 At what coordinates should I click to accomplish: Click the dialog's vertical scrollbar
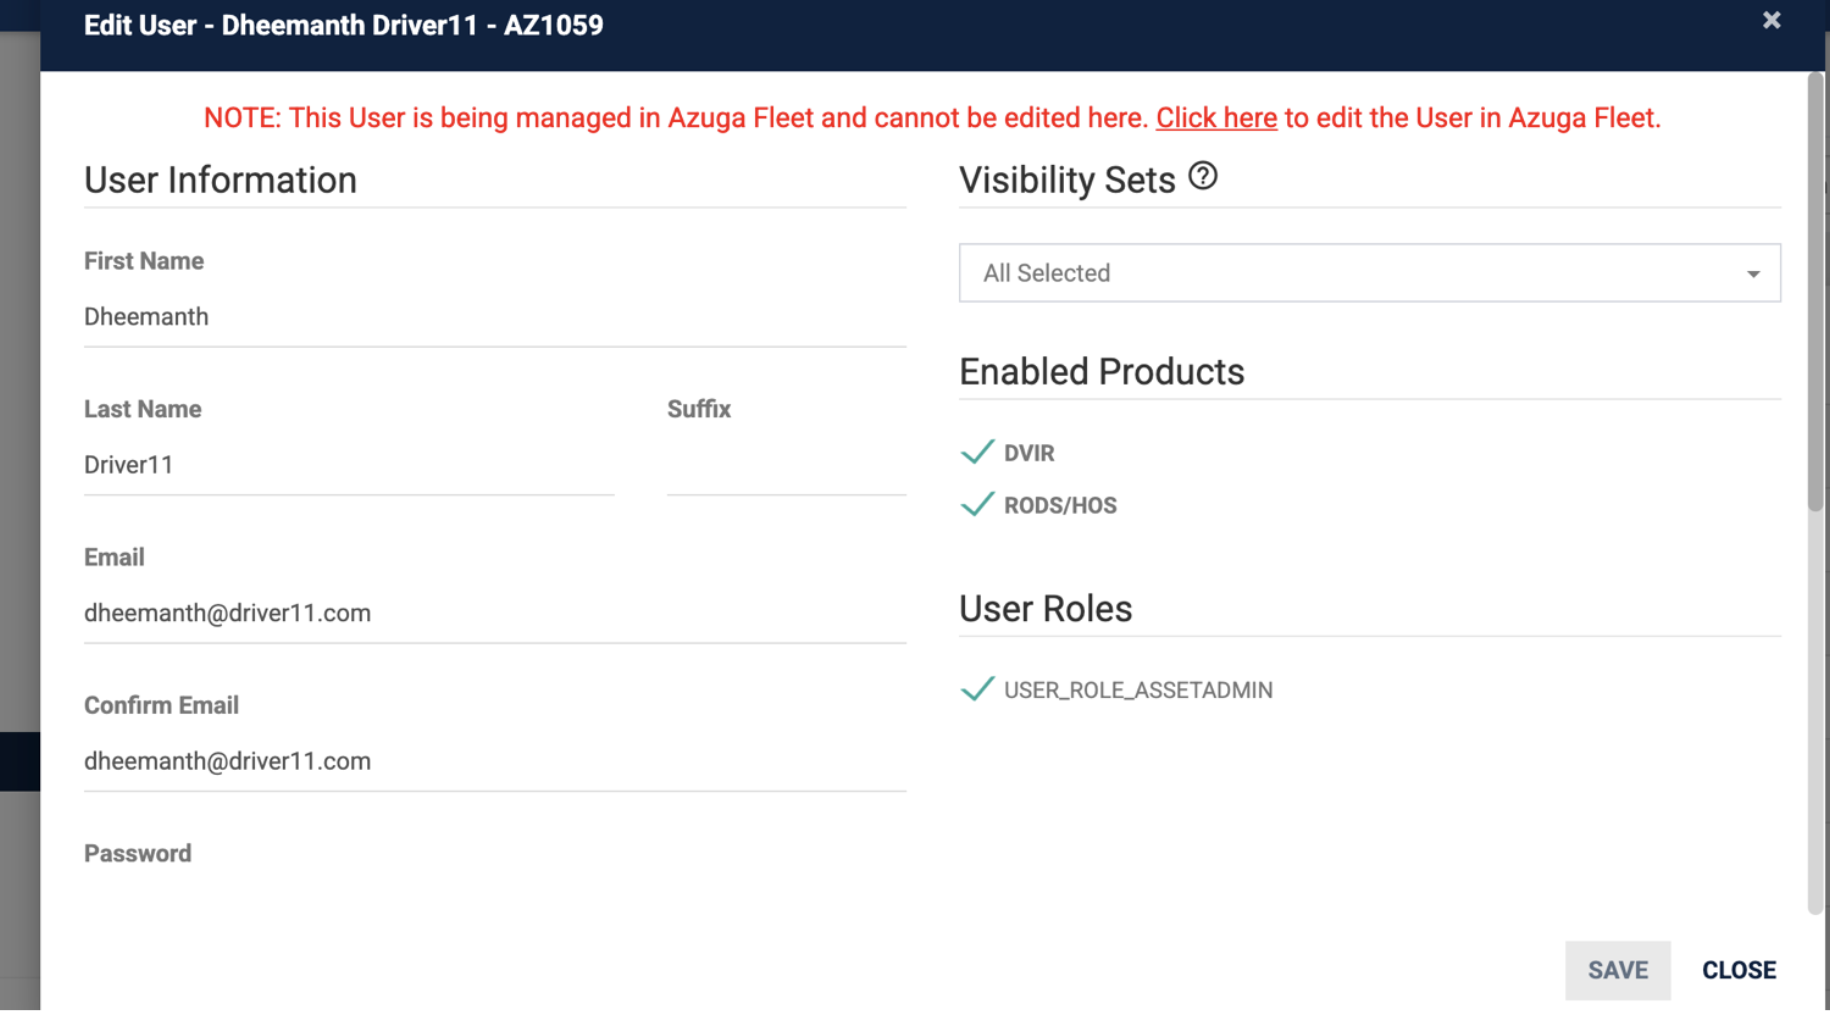(x=1815, y=300)
